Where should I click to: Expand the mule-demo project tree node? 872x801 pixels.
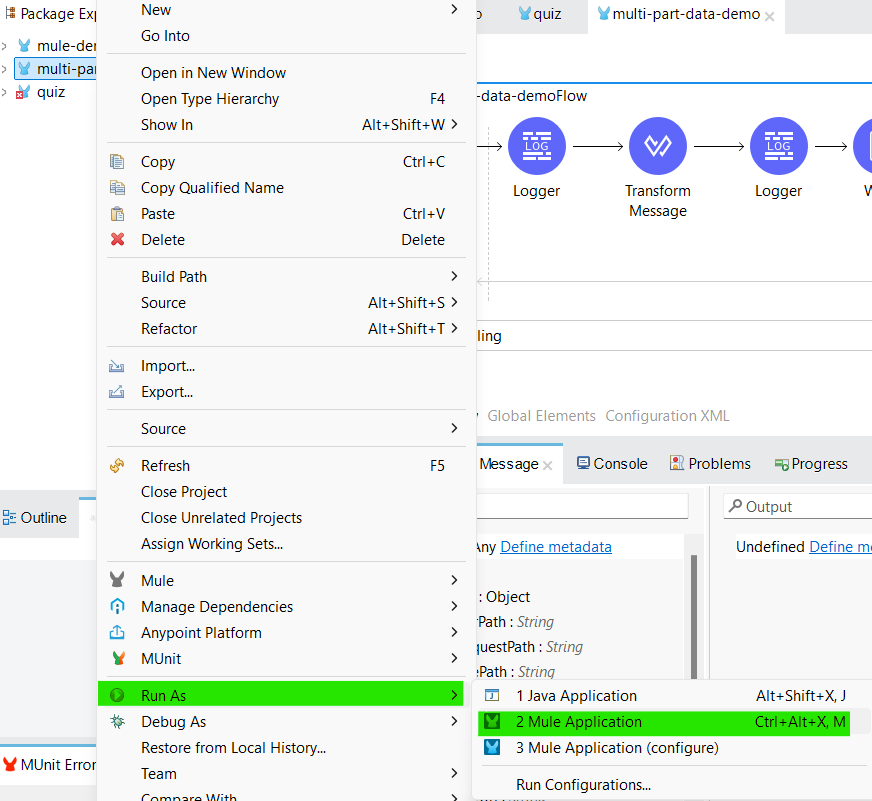(4, 46)
